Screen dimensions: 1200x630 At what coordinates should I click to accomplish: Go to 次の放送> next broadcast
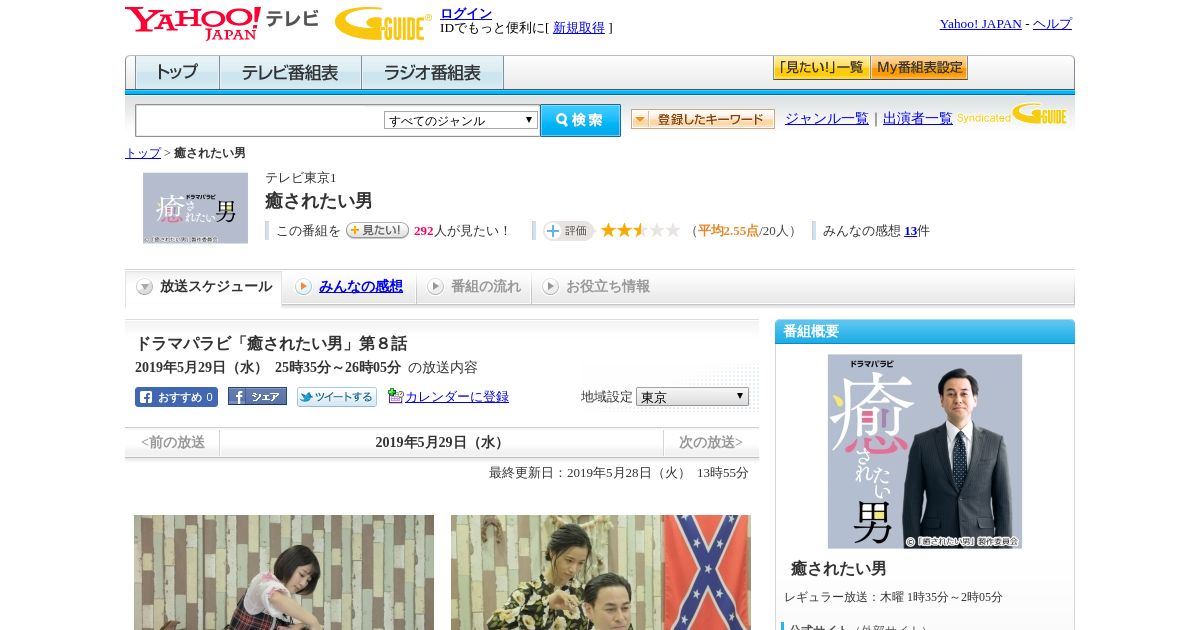coord(711,442)
